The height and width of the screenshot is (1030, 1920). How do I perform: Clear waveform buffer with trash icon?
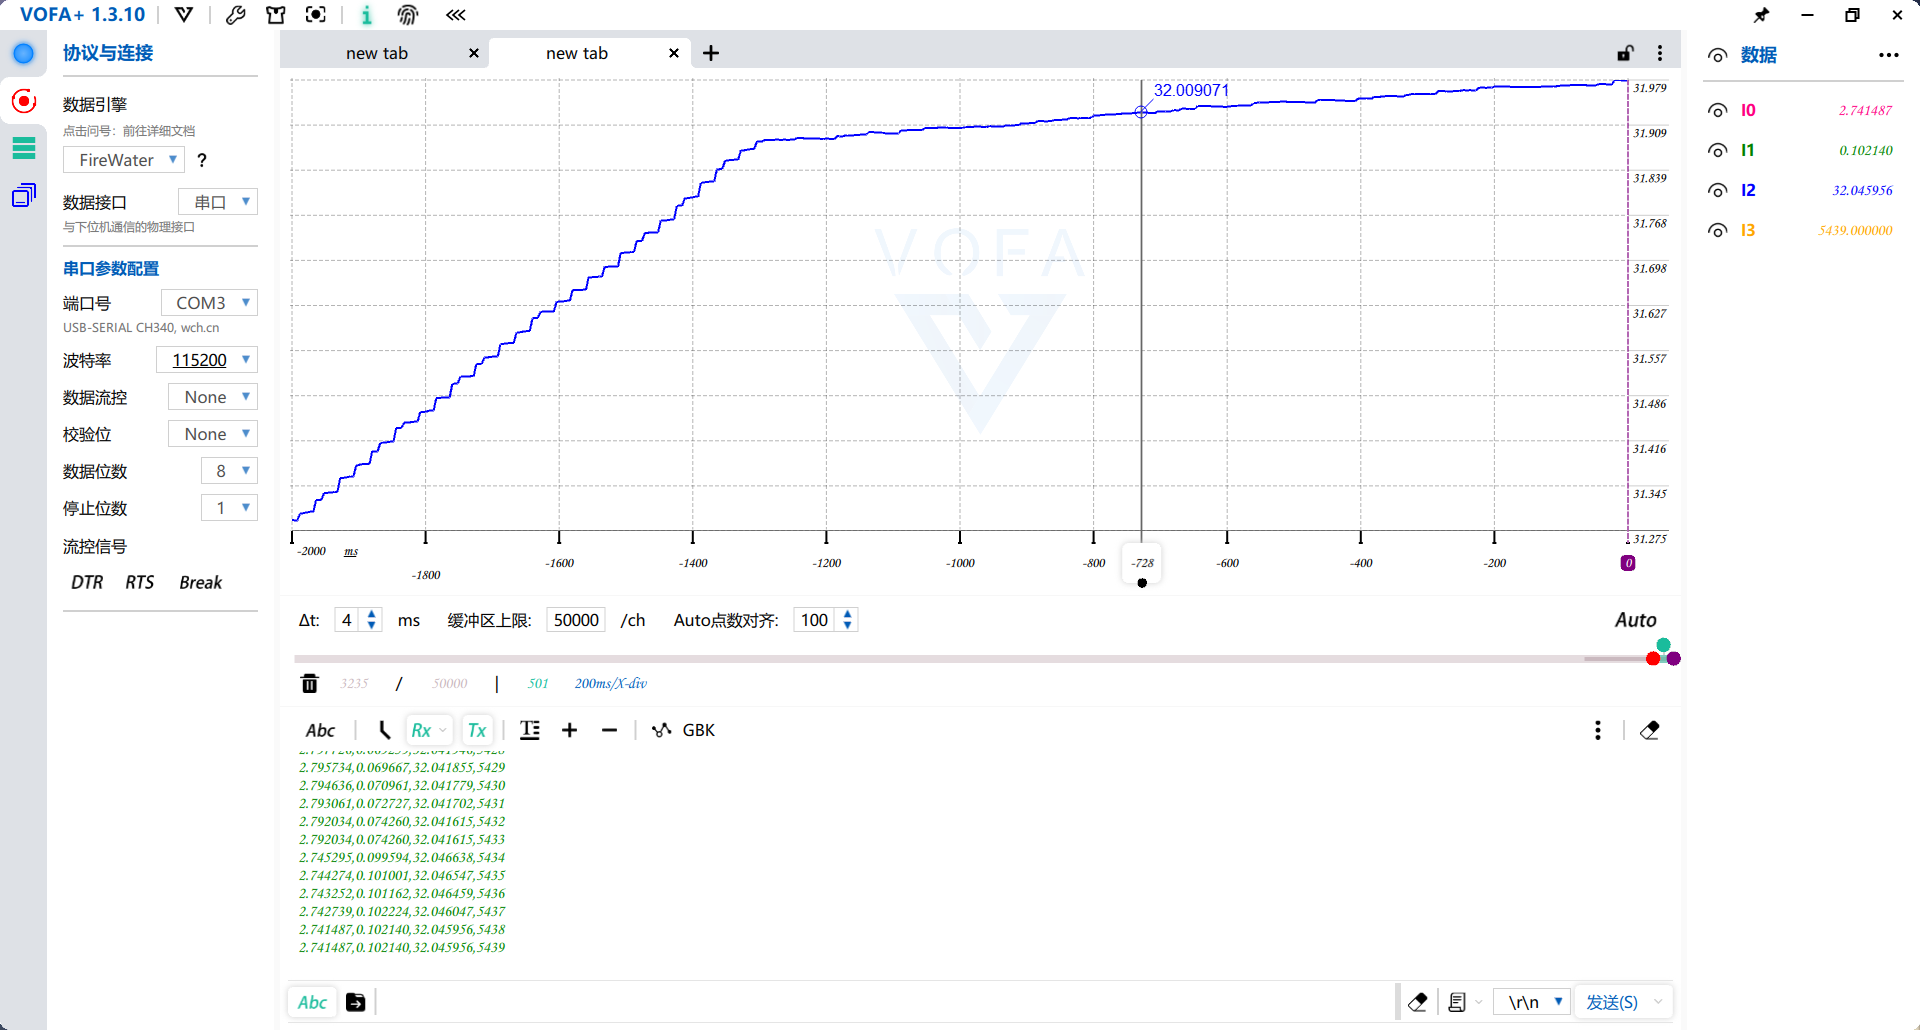310,683
